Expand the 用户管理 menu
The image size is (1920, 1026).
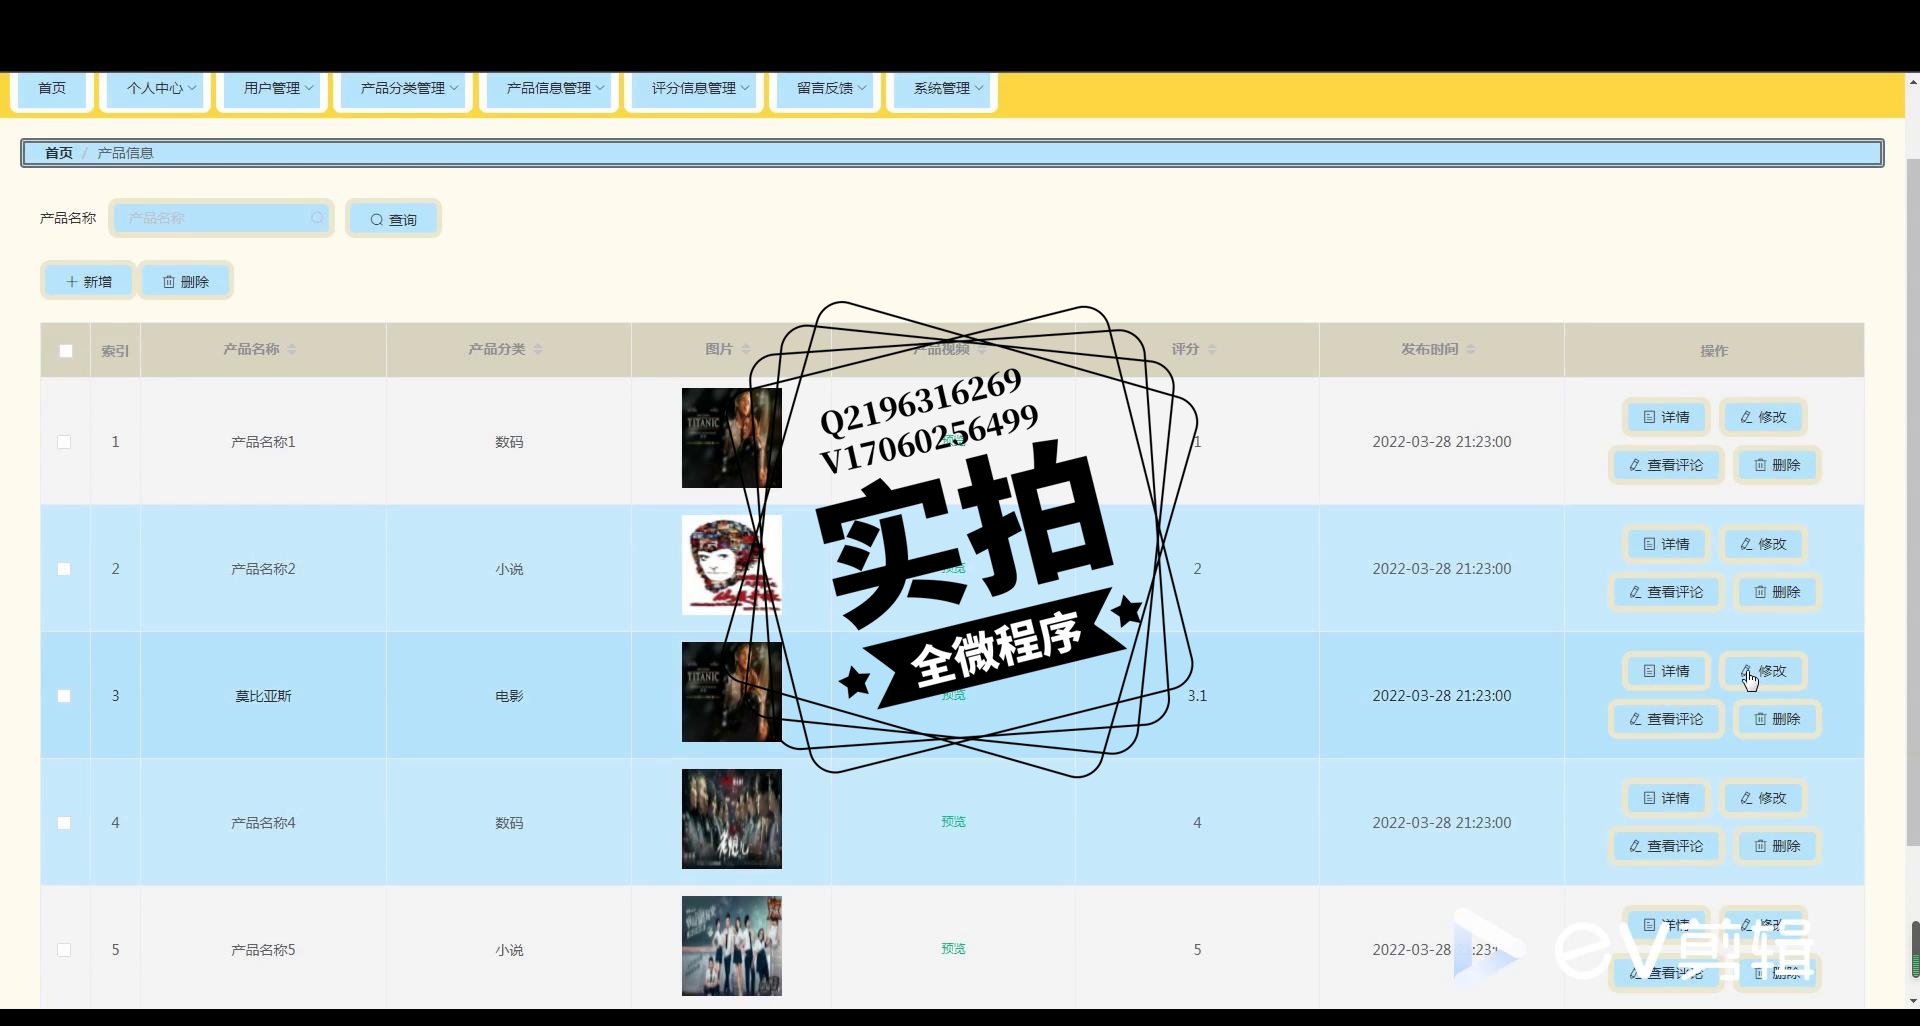click(x=272, y=88)
